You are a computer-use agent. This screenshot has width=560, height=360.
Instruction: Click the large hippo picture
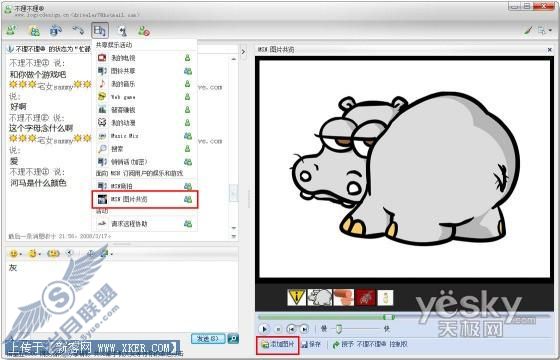click(404, 169)
